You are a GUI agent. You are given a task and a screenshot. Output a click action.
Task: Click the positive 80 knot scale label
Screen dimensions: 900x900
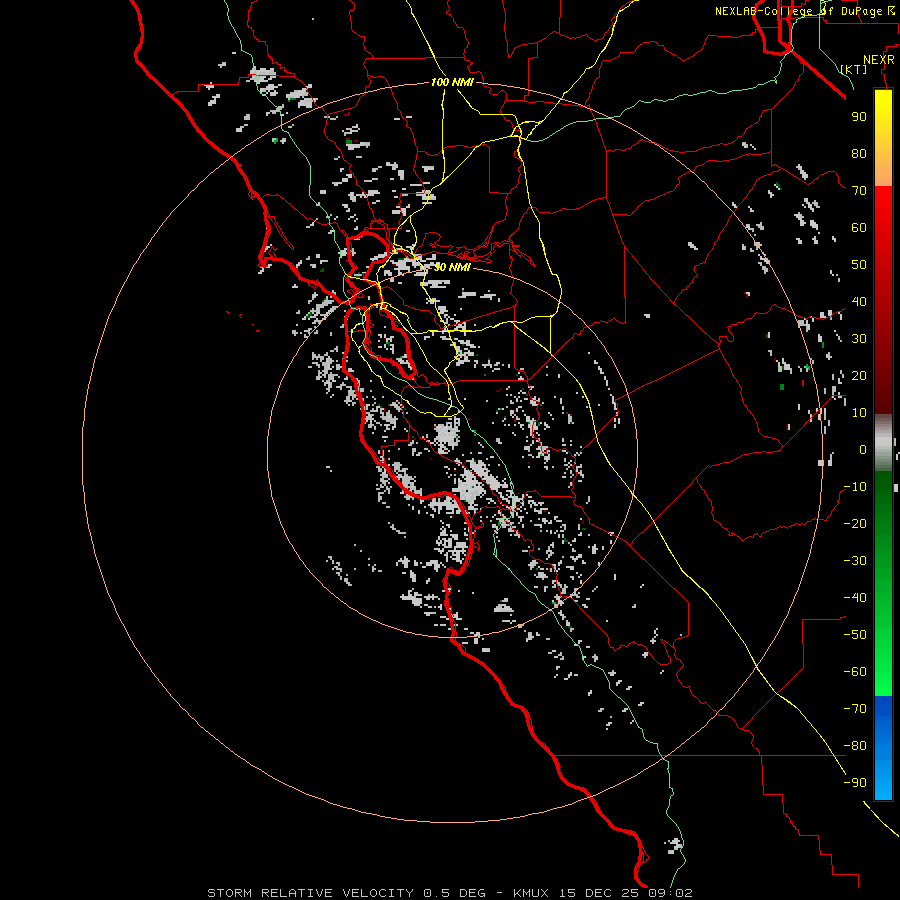tap(859, 154)
